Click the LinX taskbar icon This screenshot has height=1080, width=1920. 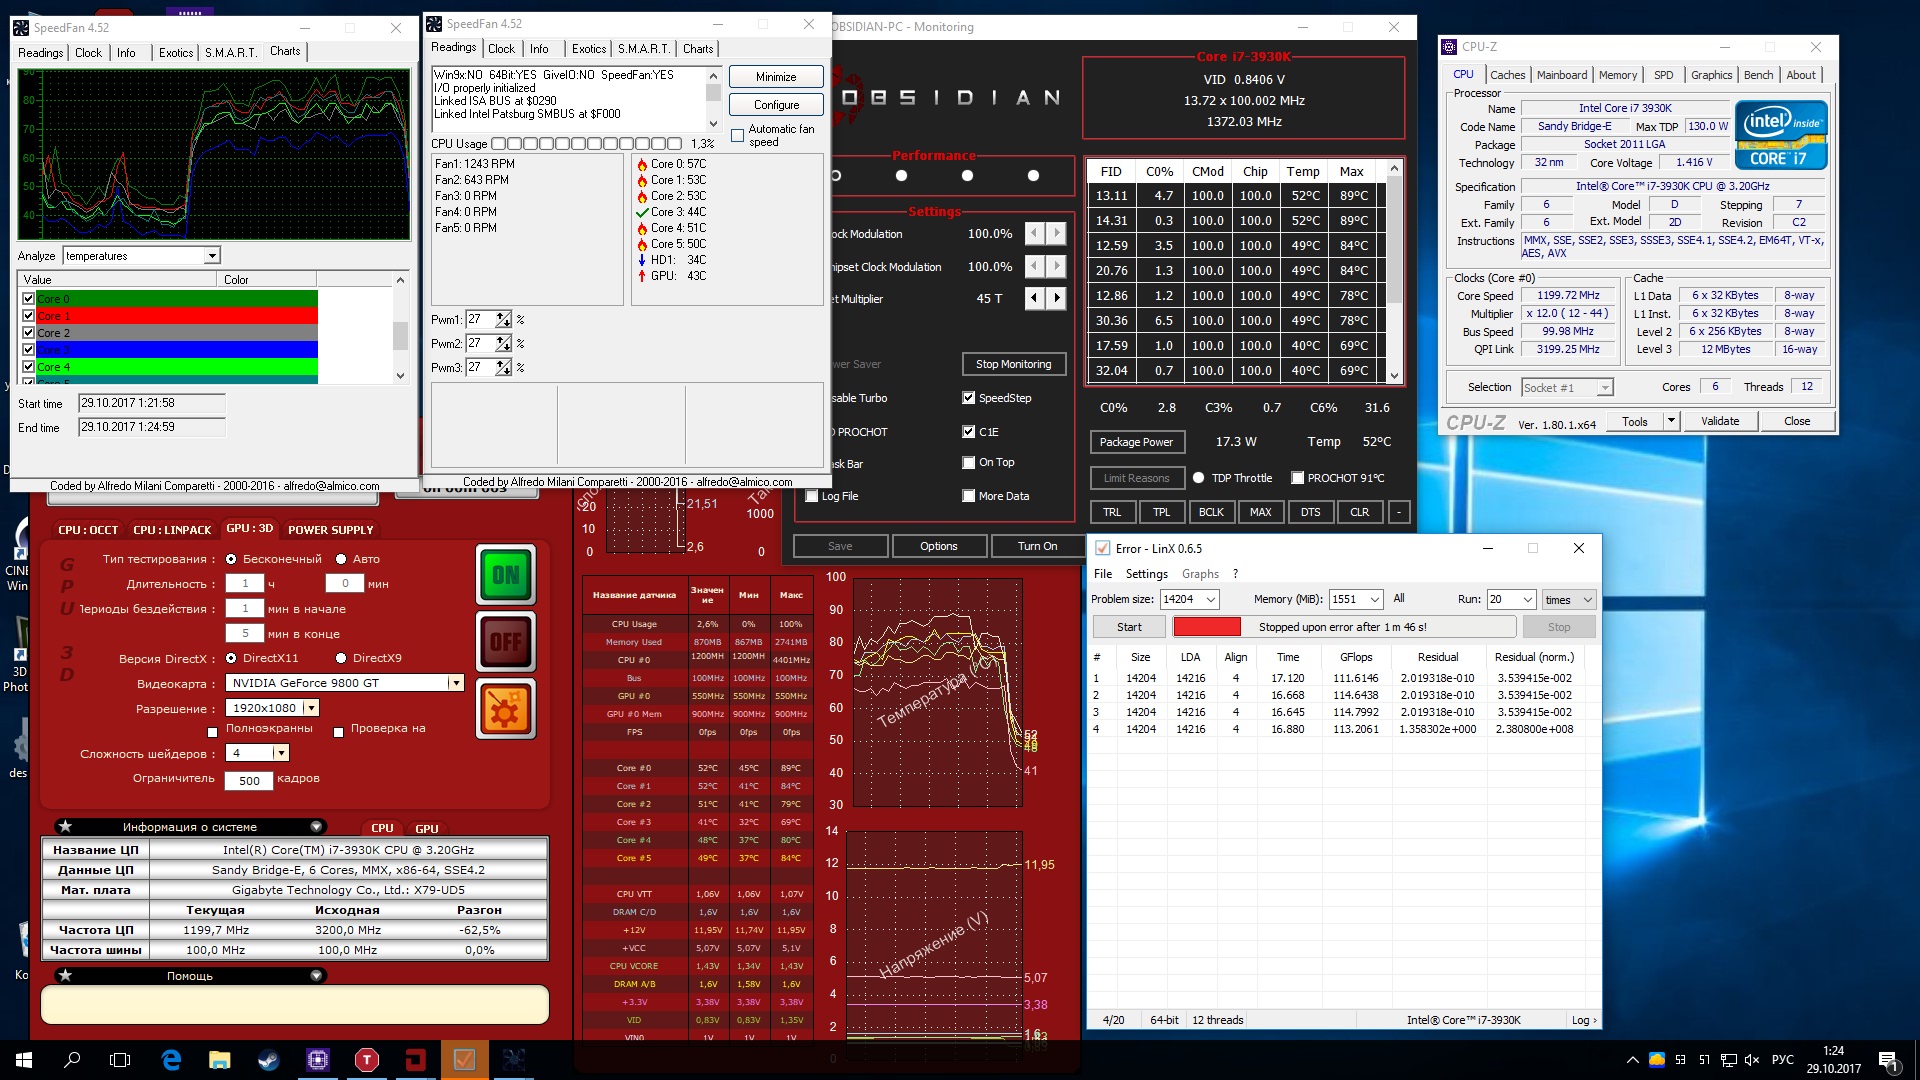464,1060
